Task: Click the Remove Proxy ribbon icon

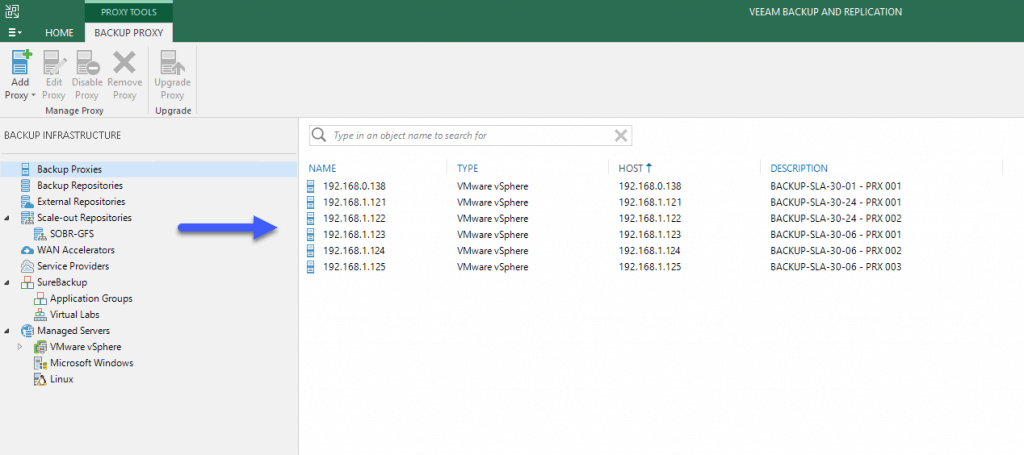Action: [124, 66]
